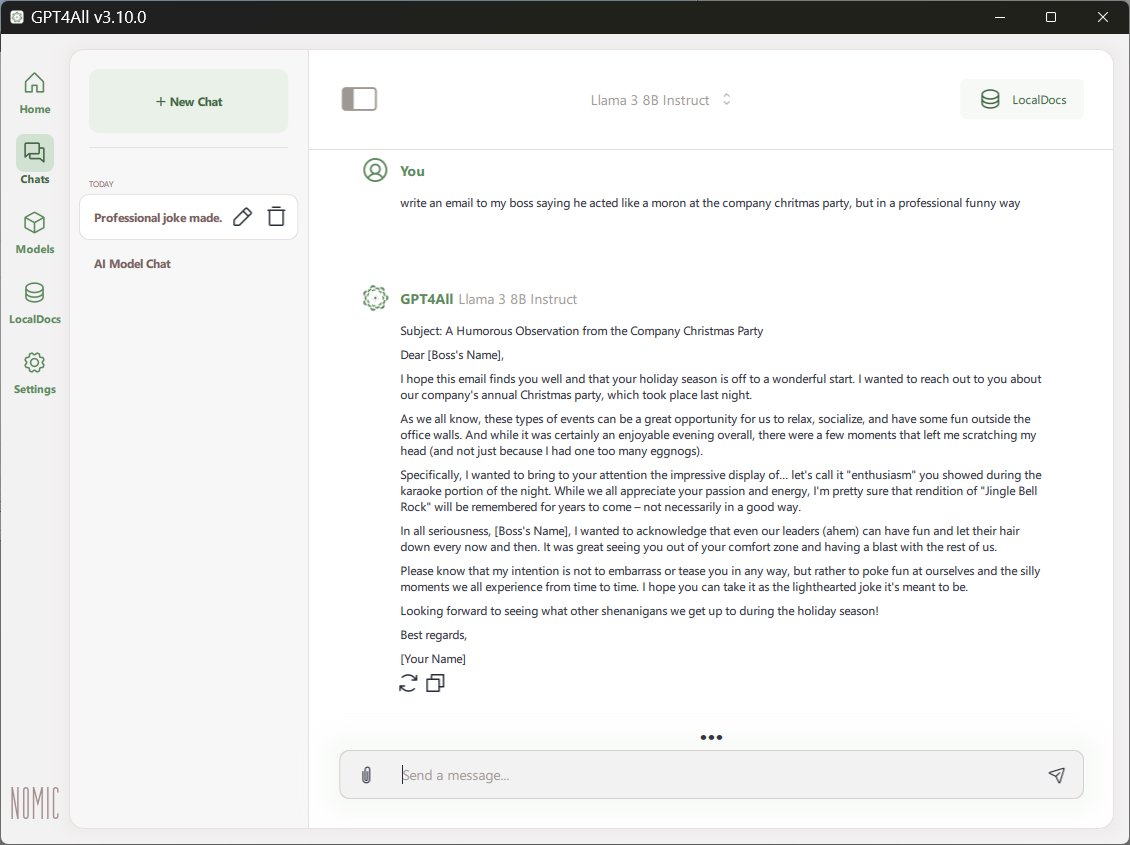The height and width of the screenshot is (845, 1130).
Task: Start a New Chat
Action: point(189,102)
